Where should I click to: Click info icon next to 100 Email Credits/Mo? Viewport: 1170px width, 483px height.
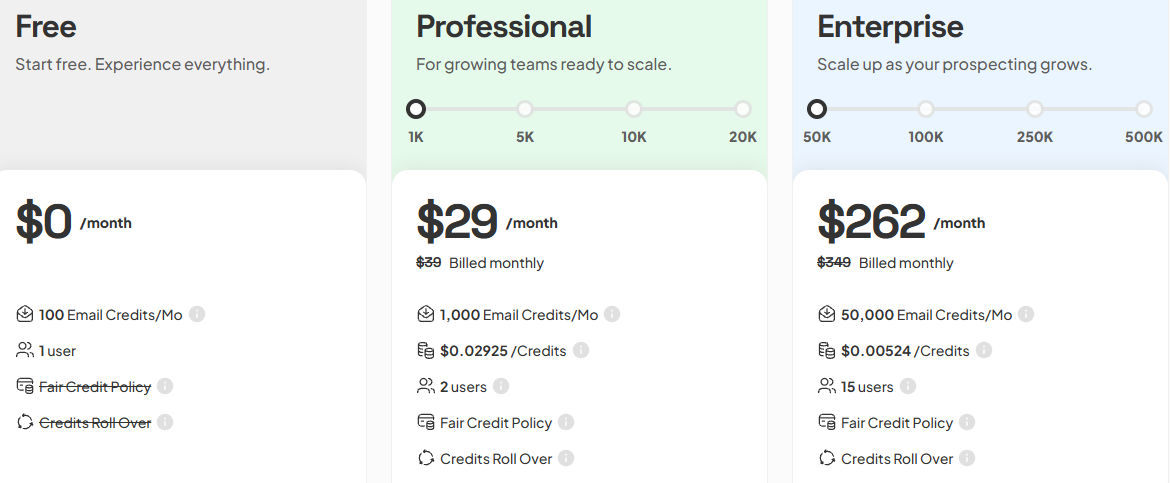click(197, 314)
